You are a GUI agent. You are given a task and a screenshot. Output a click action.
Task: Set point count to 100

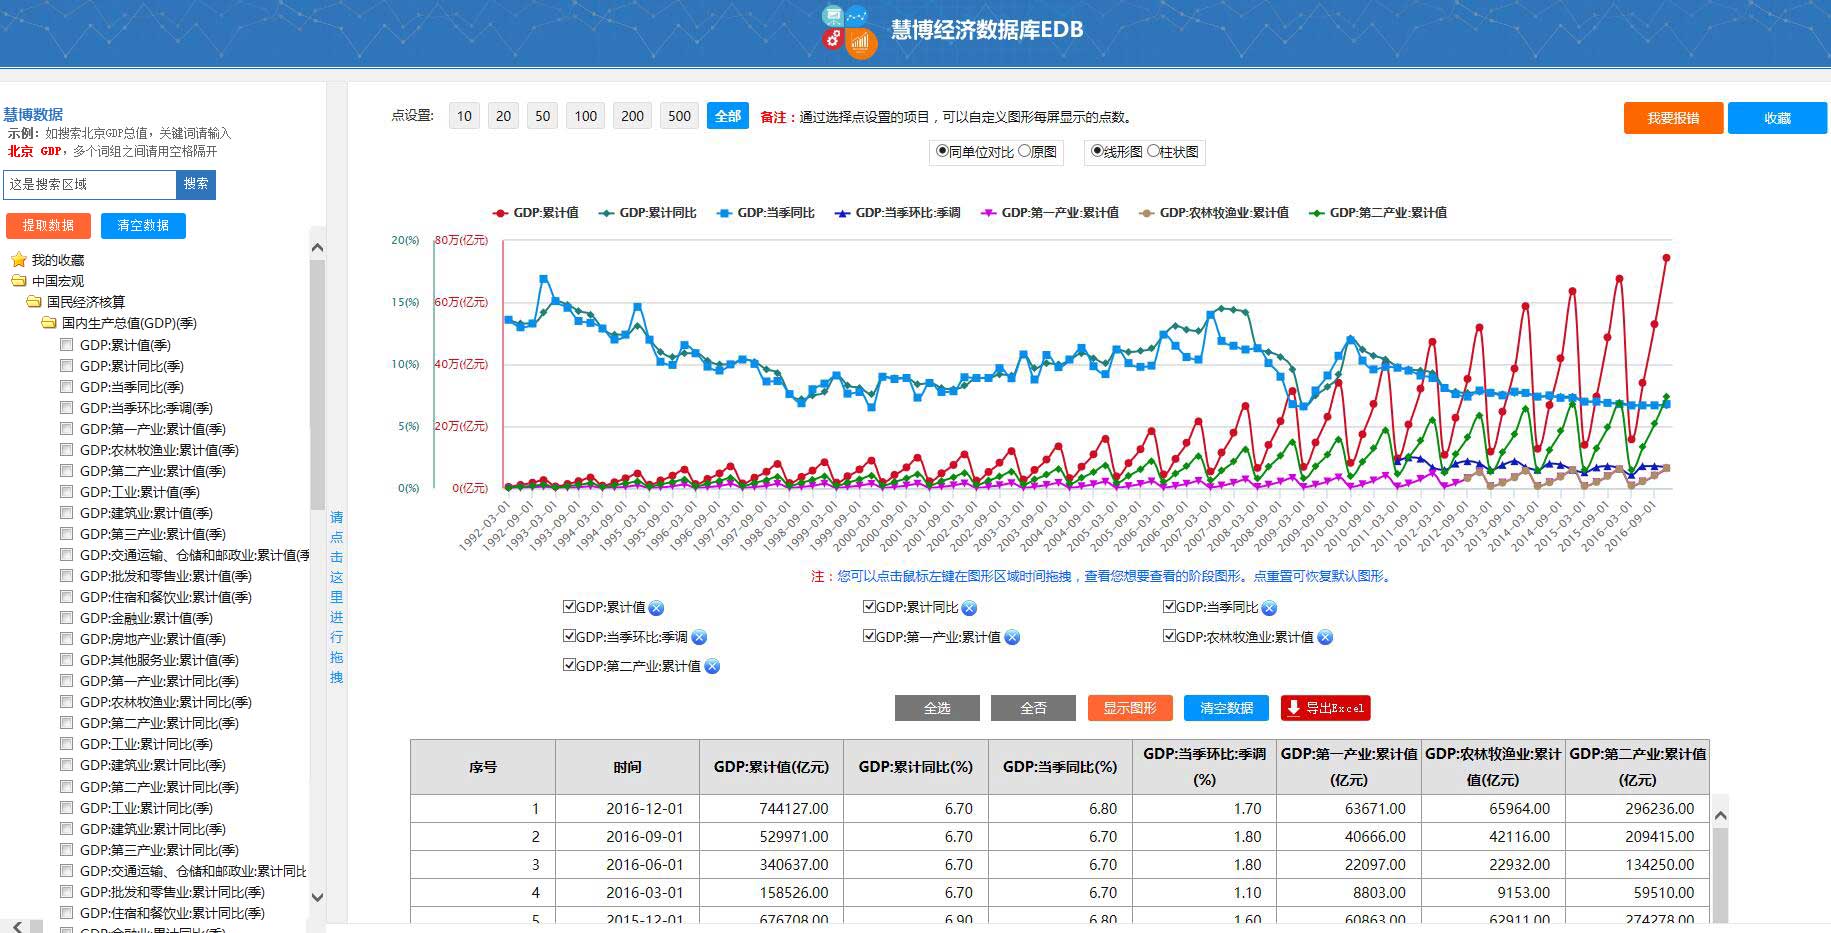coord(585,116)
